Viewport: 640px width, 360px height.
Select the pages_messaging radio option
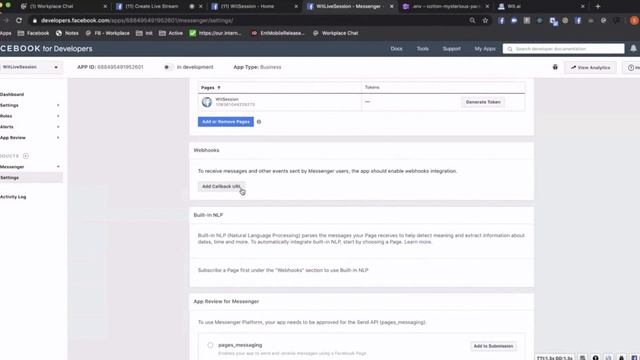pyautogui.click(x=210, y=345)
